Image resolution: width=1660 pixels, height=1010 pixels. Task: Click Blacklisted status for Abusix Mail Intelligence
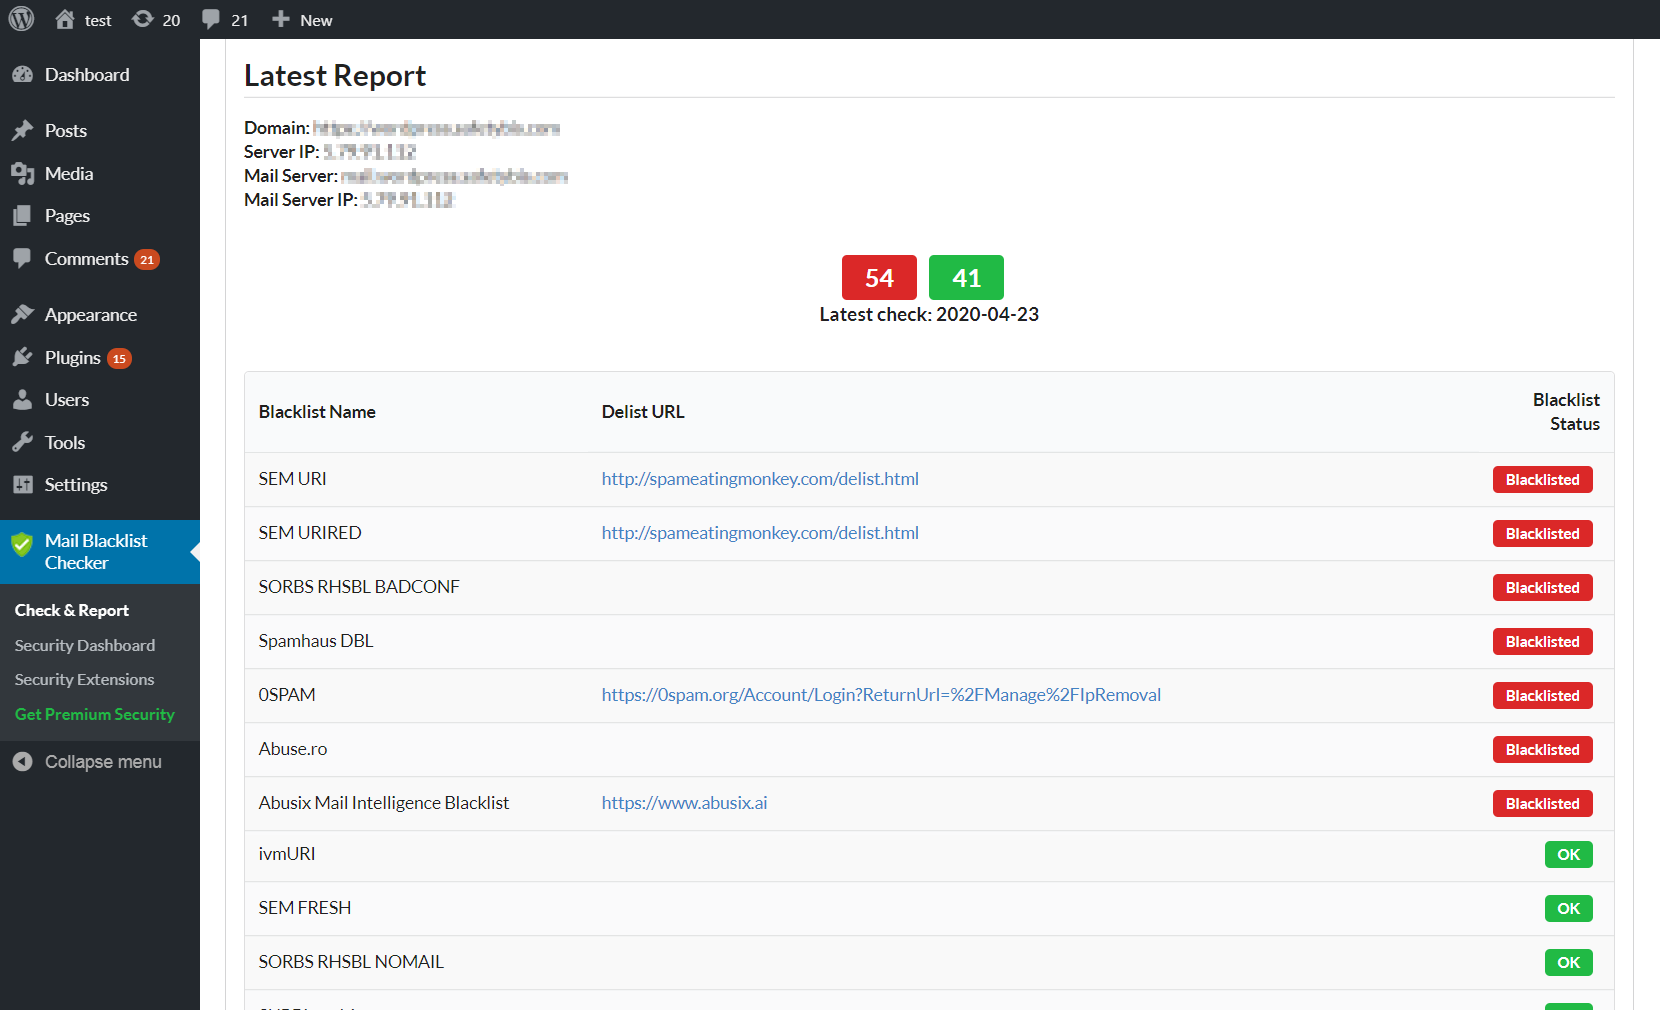tap(1543, 803)
